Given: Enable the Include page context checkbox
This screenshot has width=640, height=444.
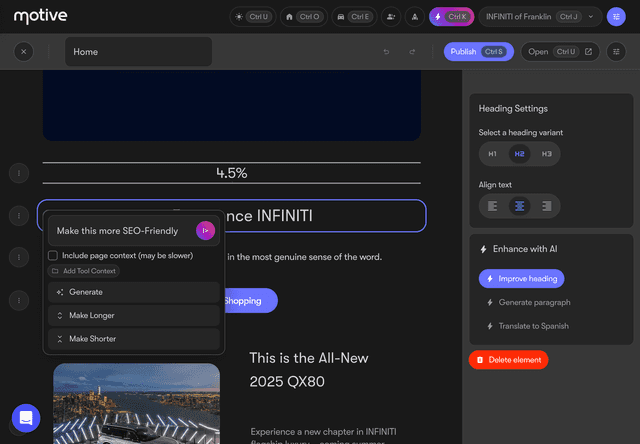Looking at the screenshot, I should coord(53,256).
